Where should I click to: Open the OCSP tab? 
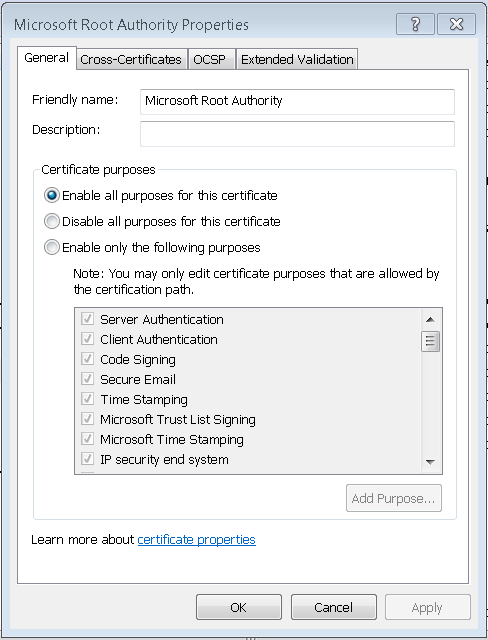pyautogui.click(x=210, y=60)
